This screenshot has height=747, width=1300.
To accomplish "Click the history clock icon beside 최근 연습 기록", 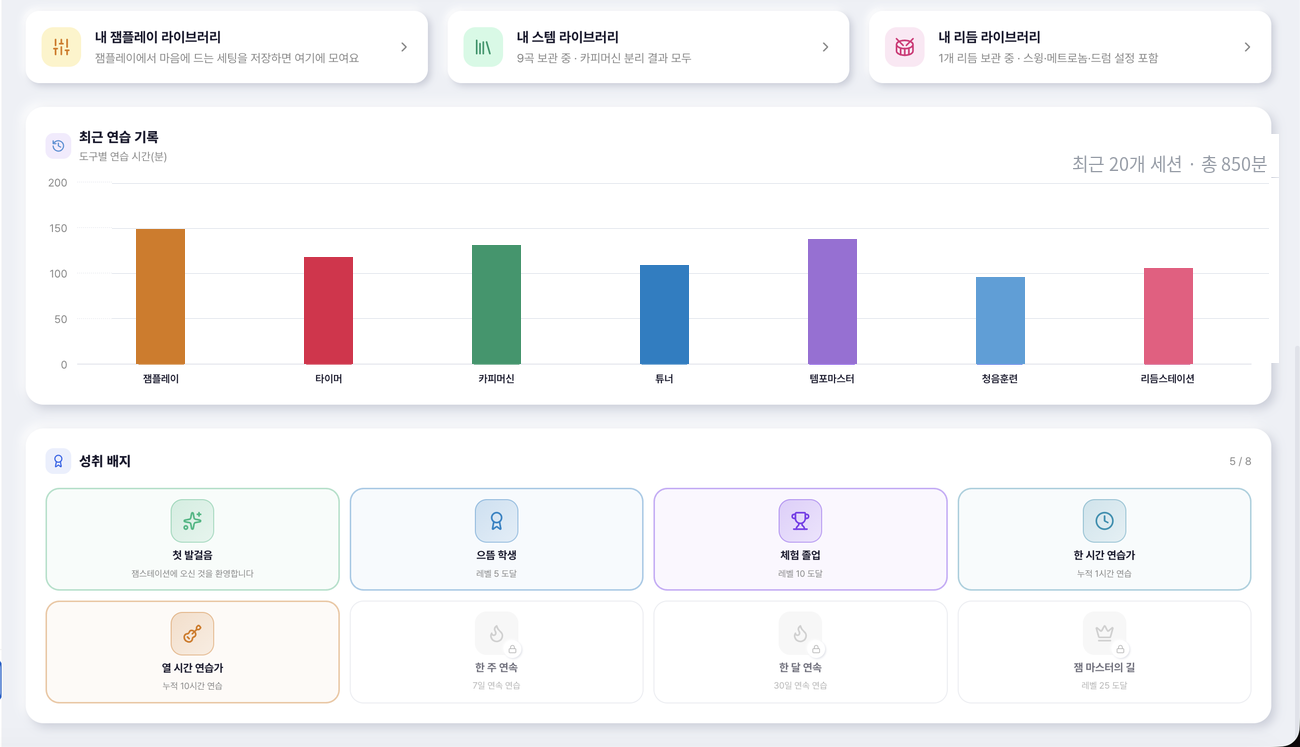I will pyautogui.click(x=58, y=146).
